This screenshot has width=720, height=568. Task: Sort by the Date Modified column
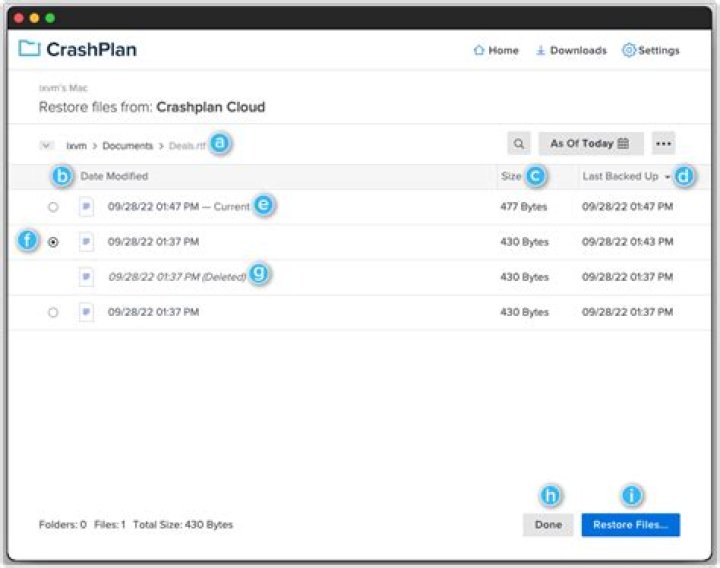114,176
